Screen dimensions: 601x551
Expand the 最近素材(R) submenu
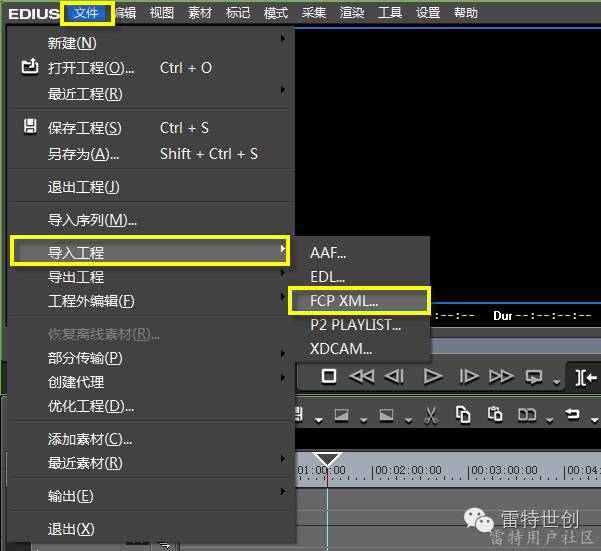[x=151, y=463]
